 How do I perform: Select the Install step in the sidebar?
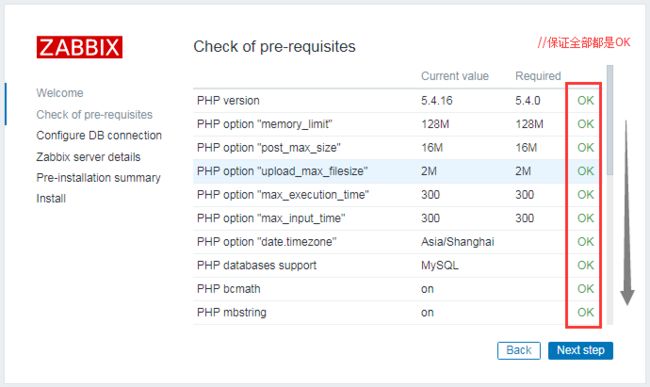pos(51,198)
